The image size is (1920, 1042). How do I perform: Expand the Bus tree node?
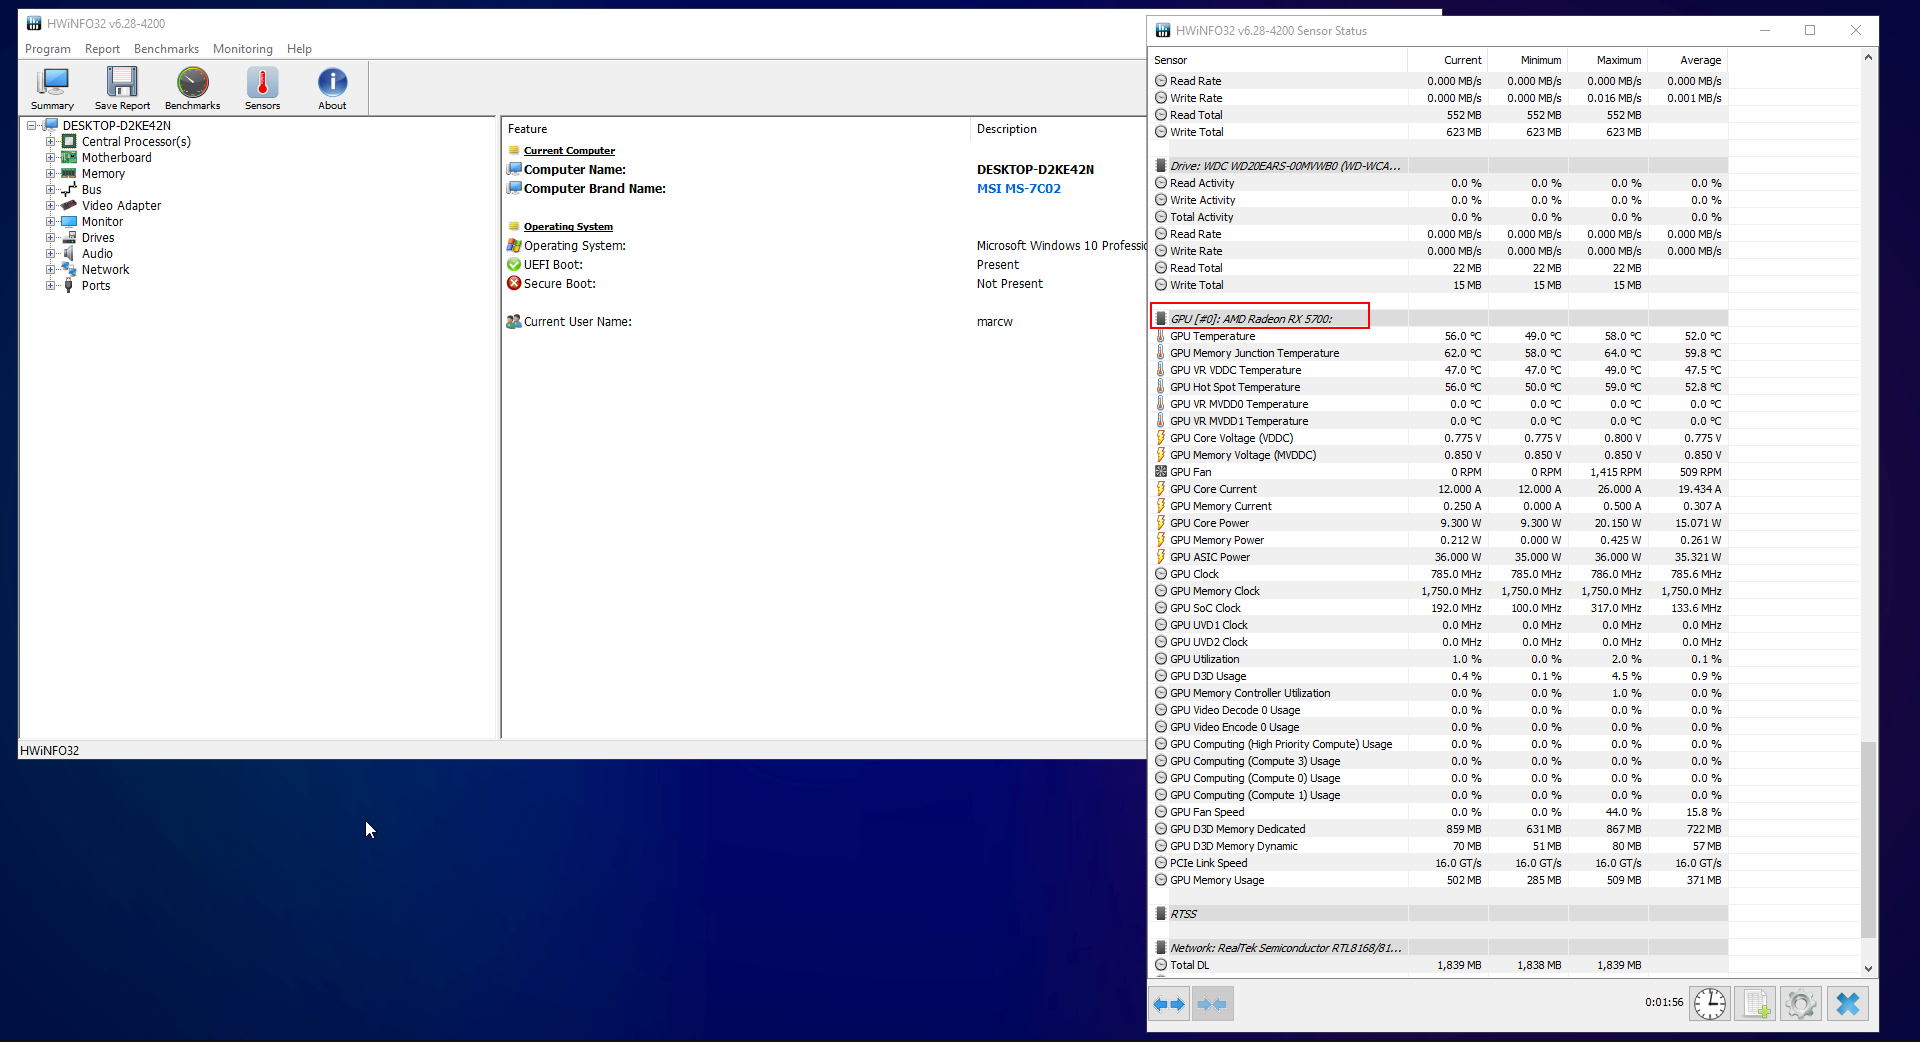(50, 190)
